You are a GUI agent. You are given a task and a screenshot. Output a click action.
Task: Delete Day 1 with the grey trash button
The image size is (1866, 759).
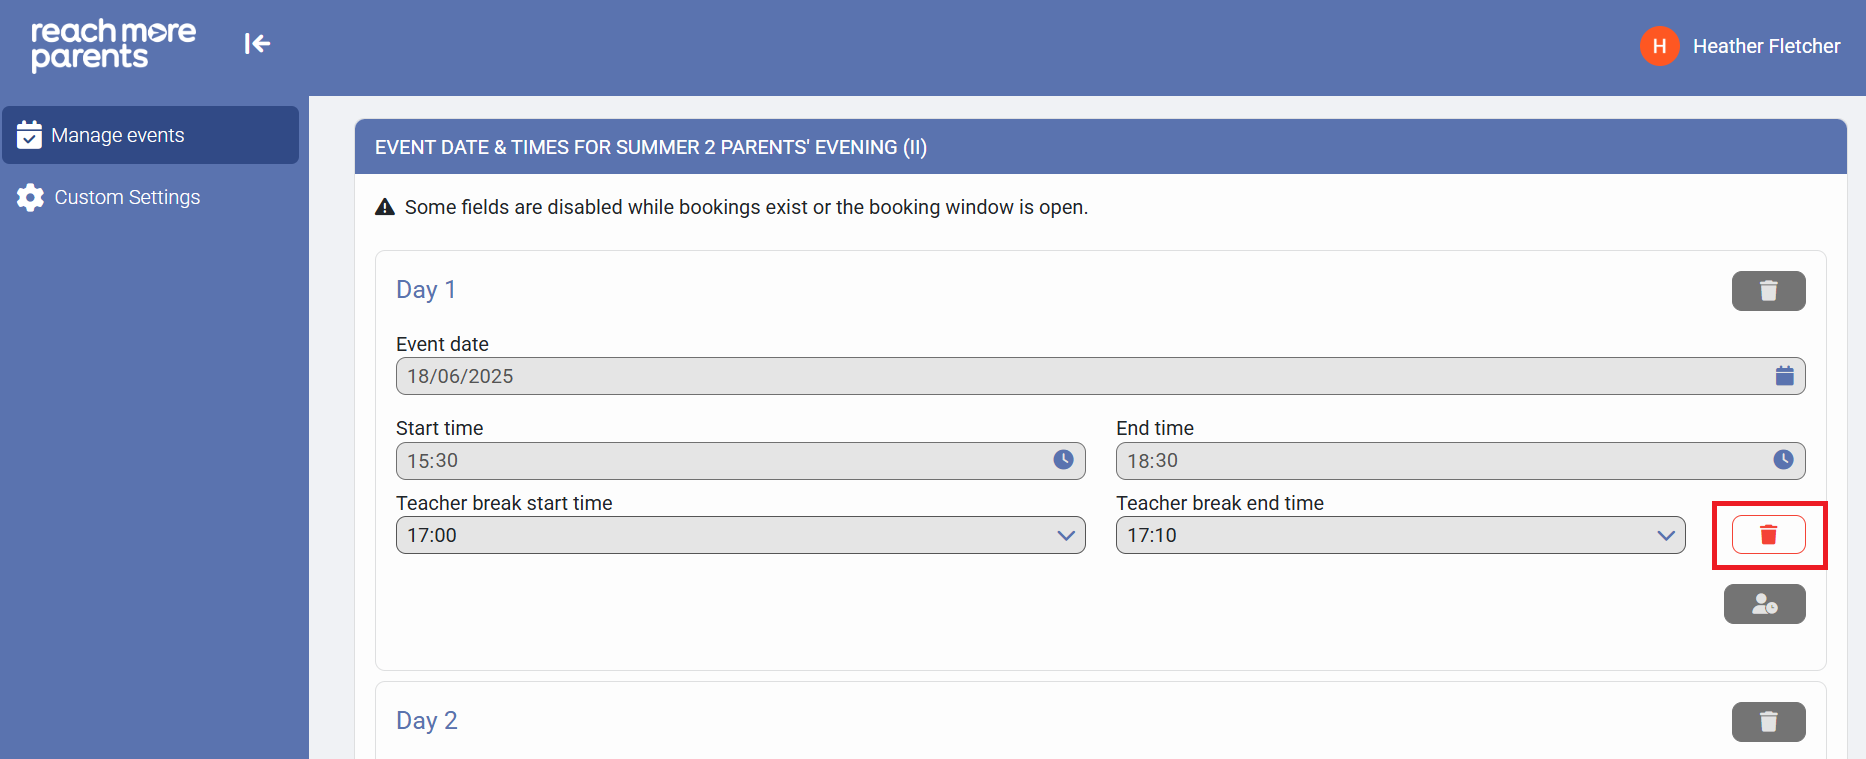pos(1768,291)
